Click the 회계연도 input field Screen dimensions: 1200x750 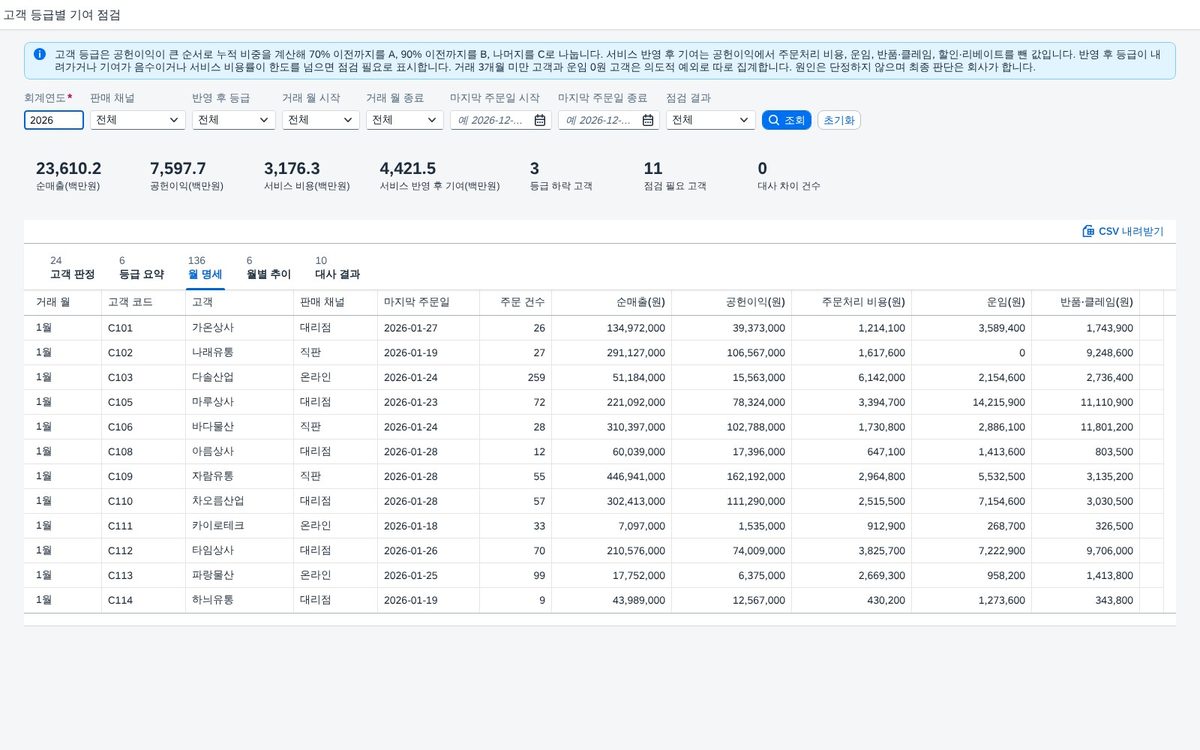click(54, 120)
